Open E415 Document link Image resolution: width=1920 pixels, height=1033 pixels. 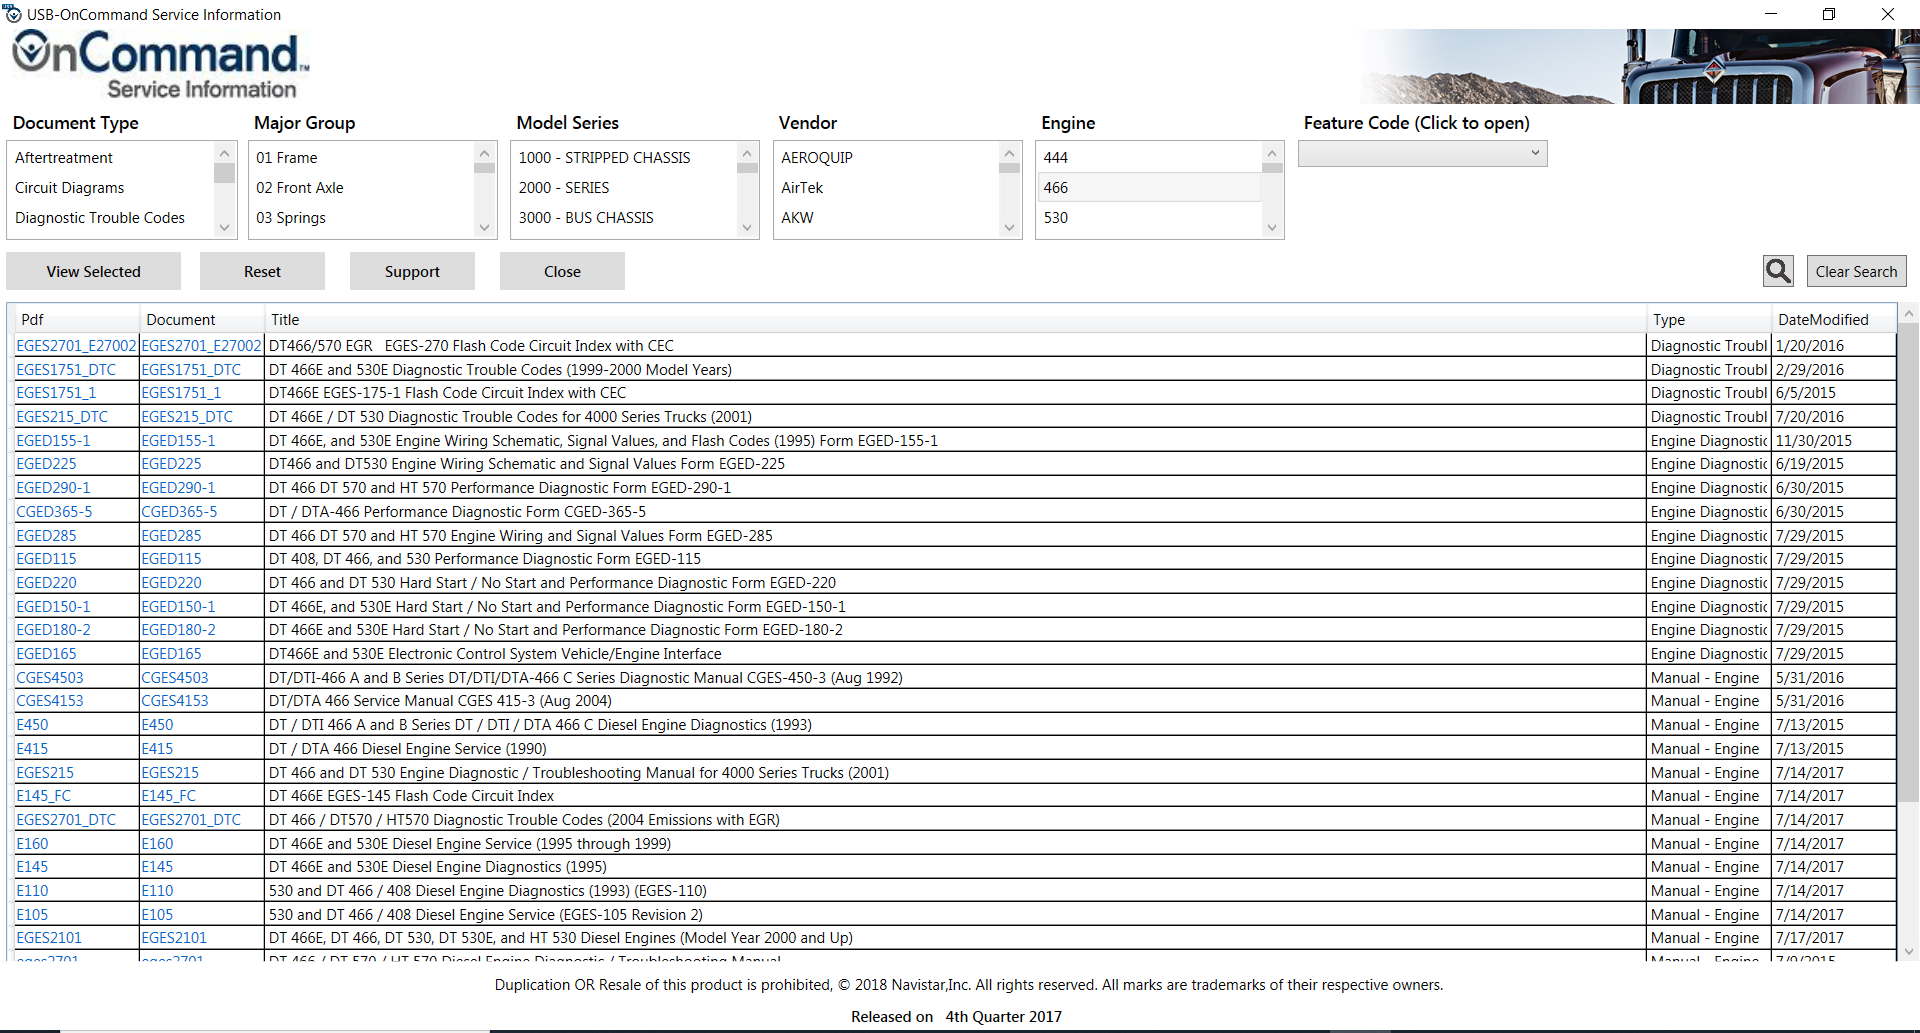pos(157,748)
